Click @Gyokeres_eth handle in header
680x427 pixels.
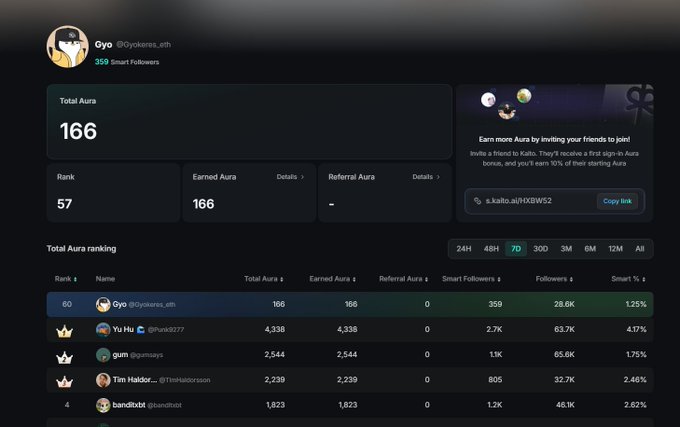[144, 45]
